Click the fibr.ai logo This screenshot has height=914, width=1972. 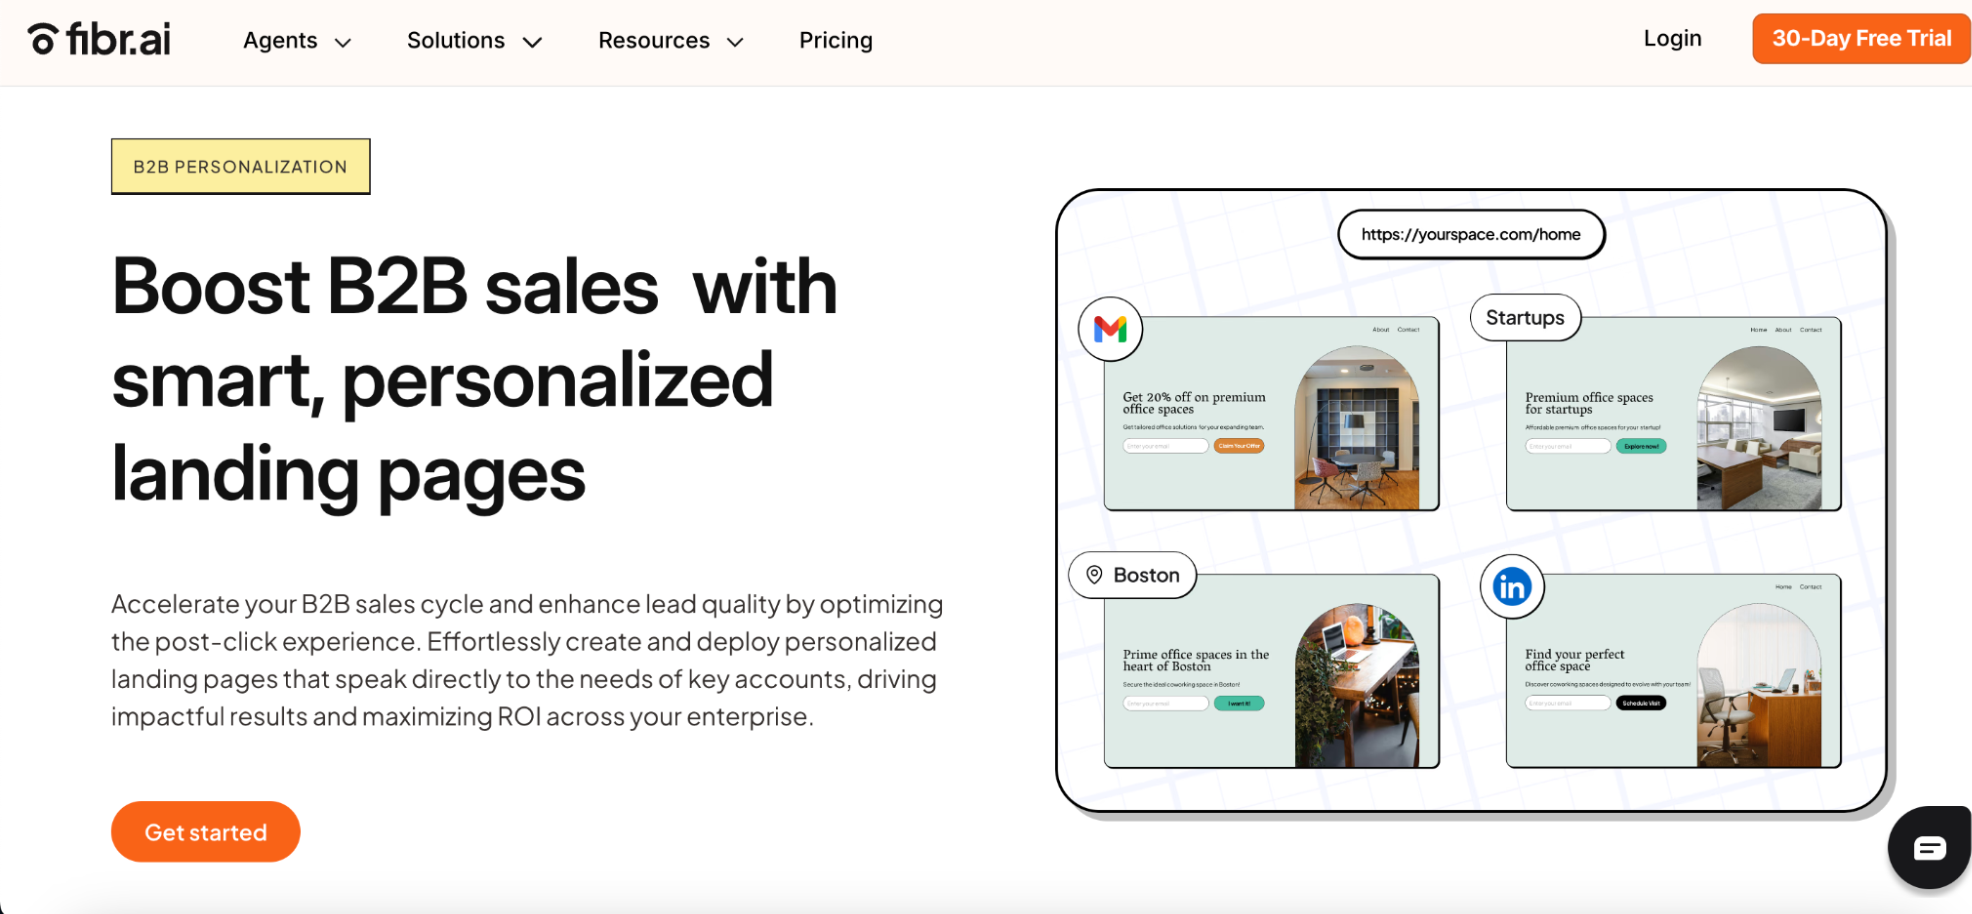tap(99, 40)
